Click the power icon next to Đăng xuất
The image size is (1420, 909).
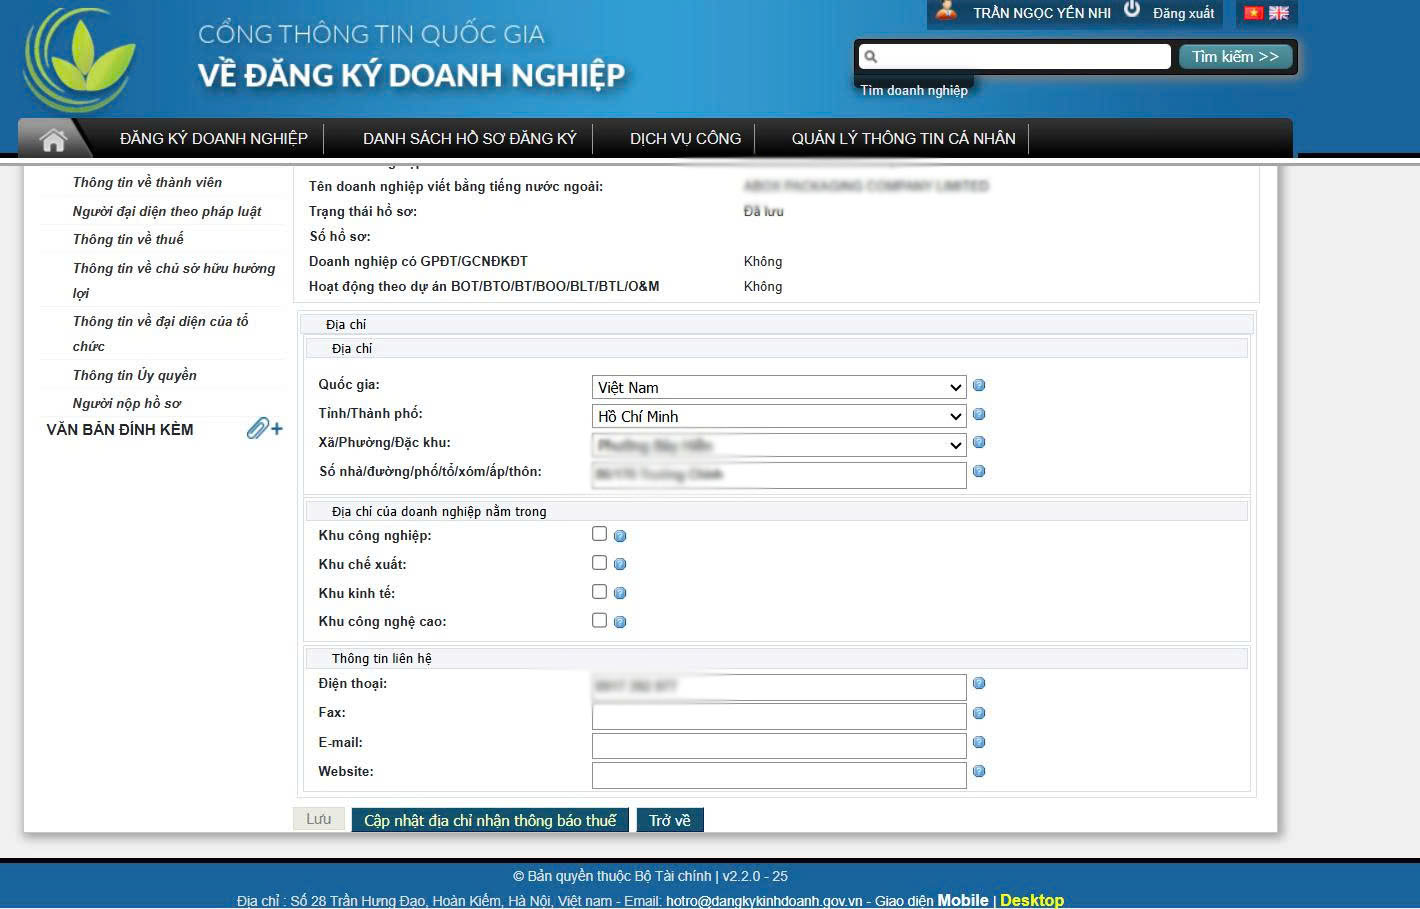pyautogui.click(x=1132, y=10)
